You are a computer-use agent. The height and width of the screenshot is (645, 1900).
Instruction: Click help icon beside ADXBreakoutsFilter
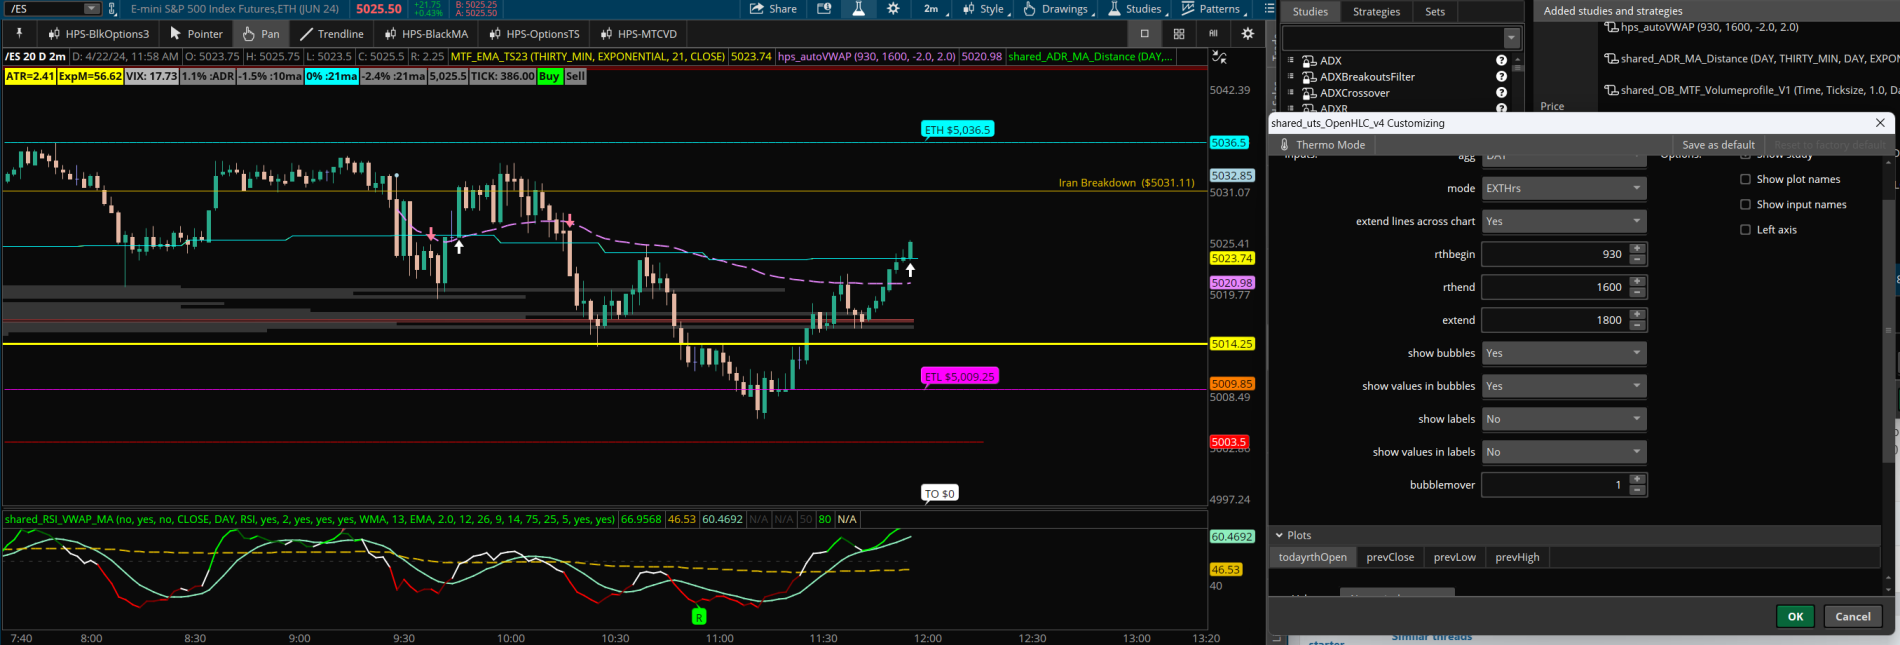pos(1501,77)
